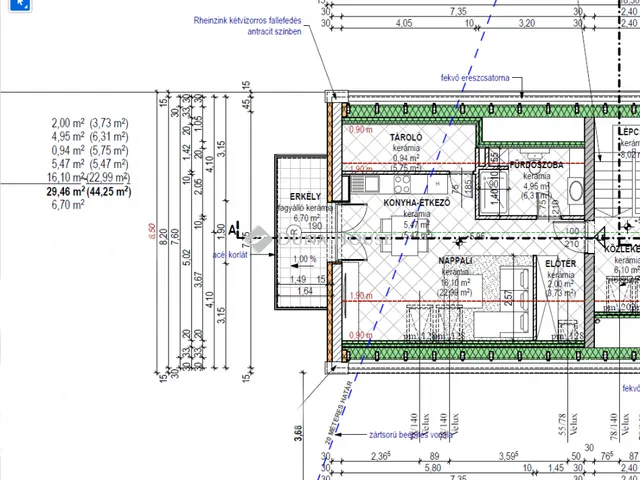The image size is (640, 480).
Task: Click the bathtub symbol in the Fürdőszoba
Action: [492, 188]
